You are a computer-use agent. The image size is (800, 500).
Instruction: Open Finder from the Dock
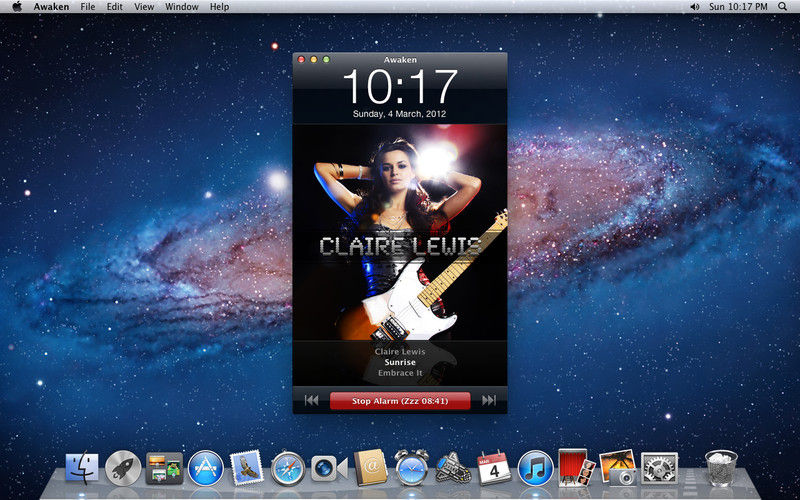click(82, 467)
